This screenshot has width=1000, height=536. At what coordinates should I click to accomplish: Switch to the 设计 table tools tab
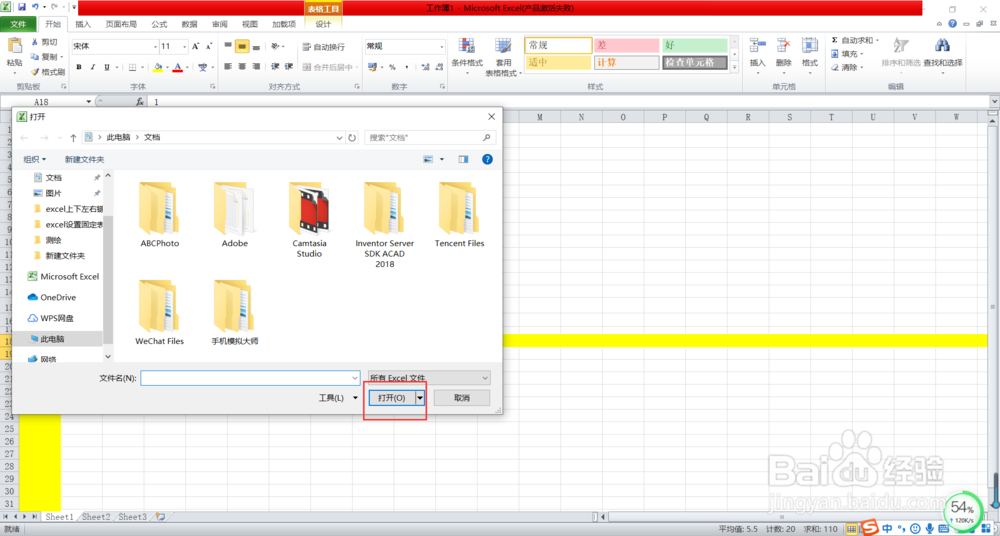click(x=323, y=24)
